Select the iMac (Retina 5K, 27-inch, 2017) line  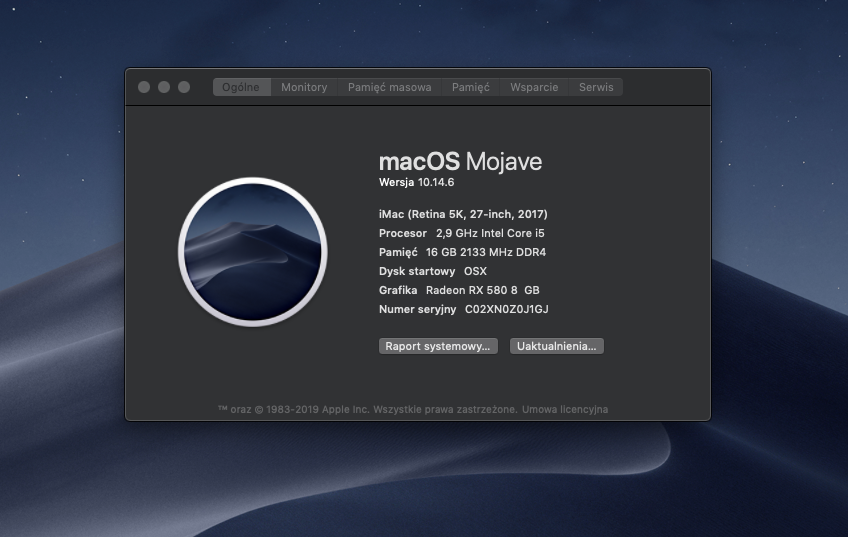[463, 214]
